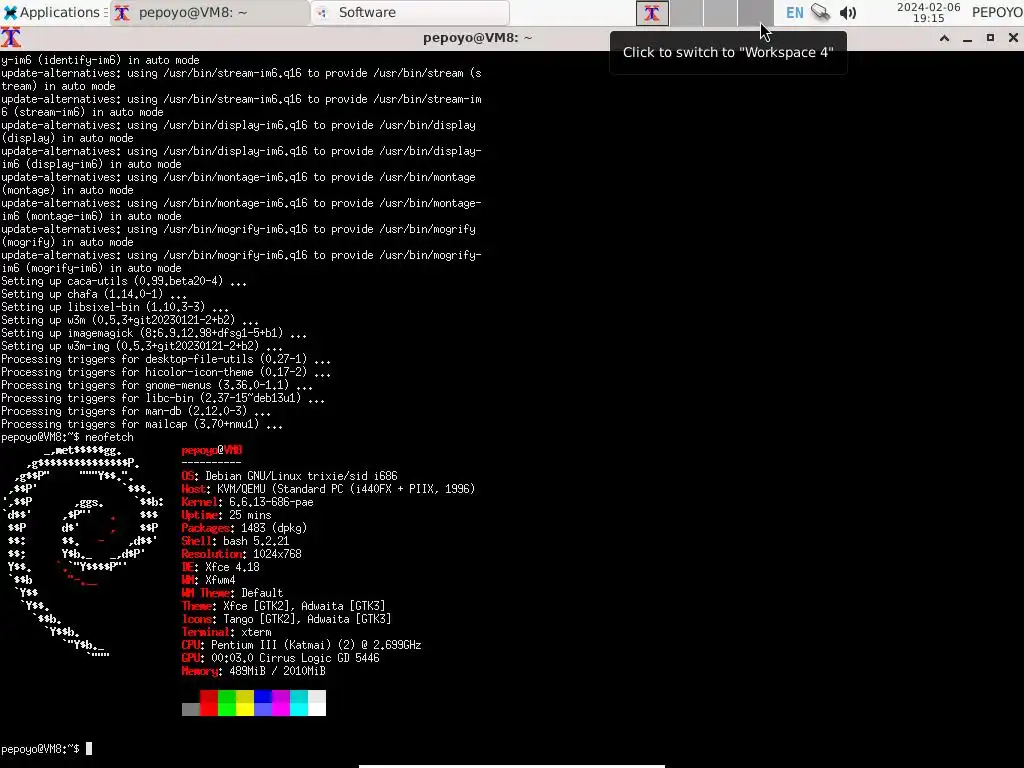Shade the xterm window with the up-arrow button
The width and height of the screenshot is (1024, 768).
(944, 38)
